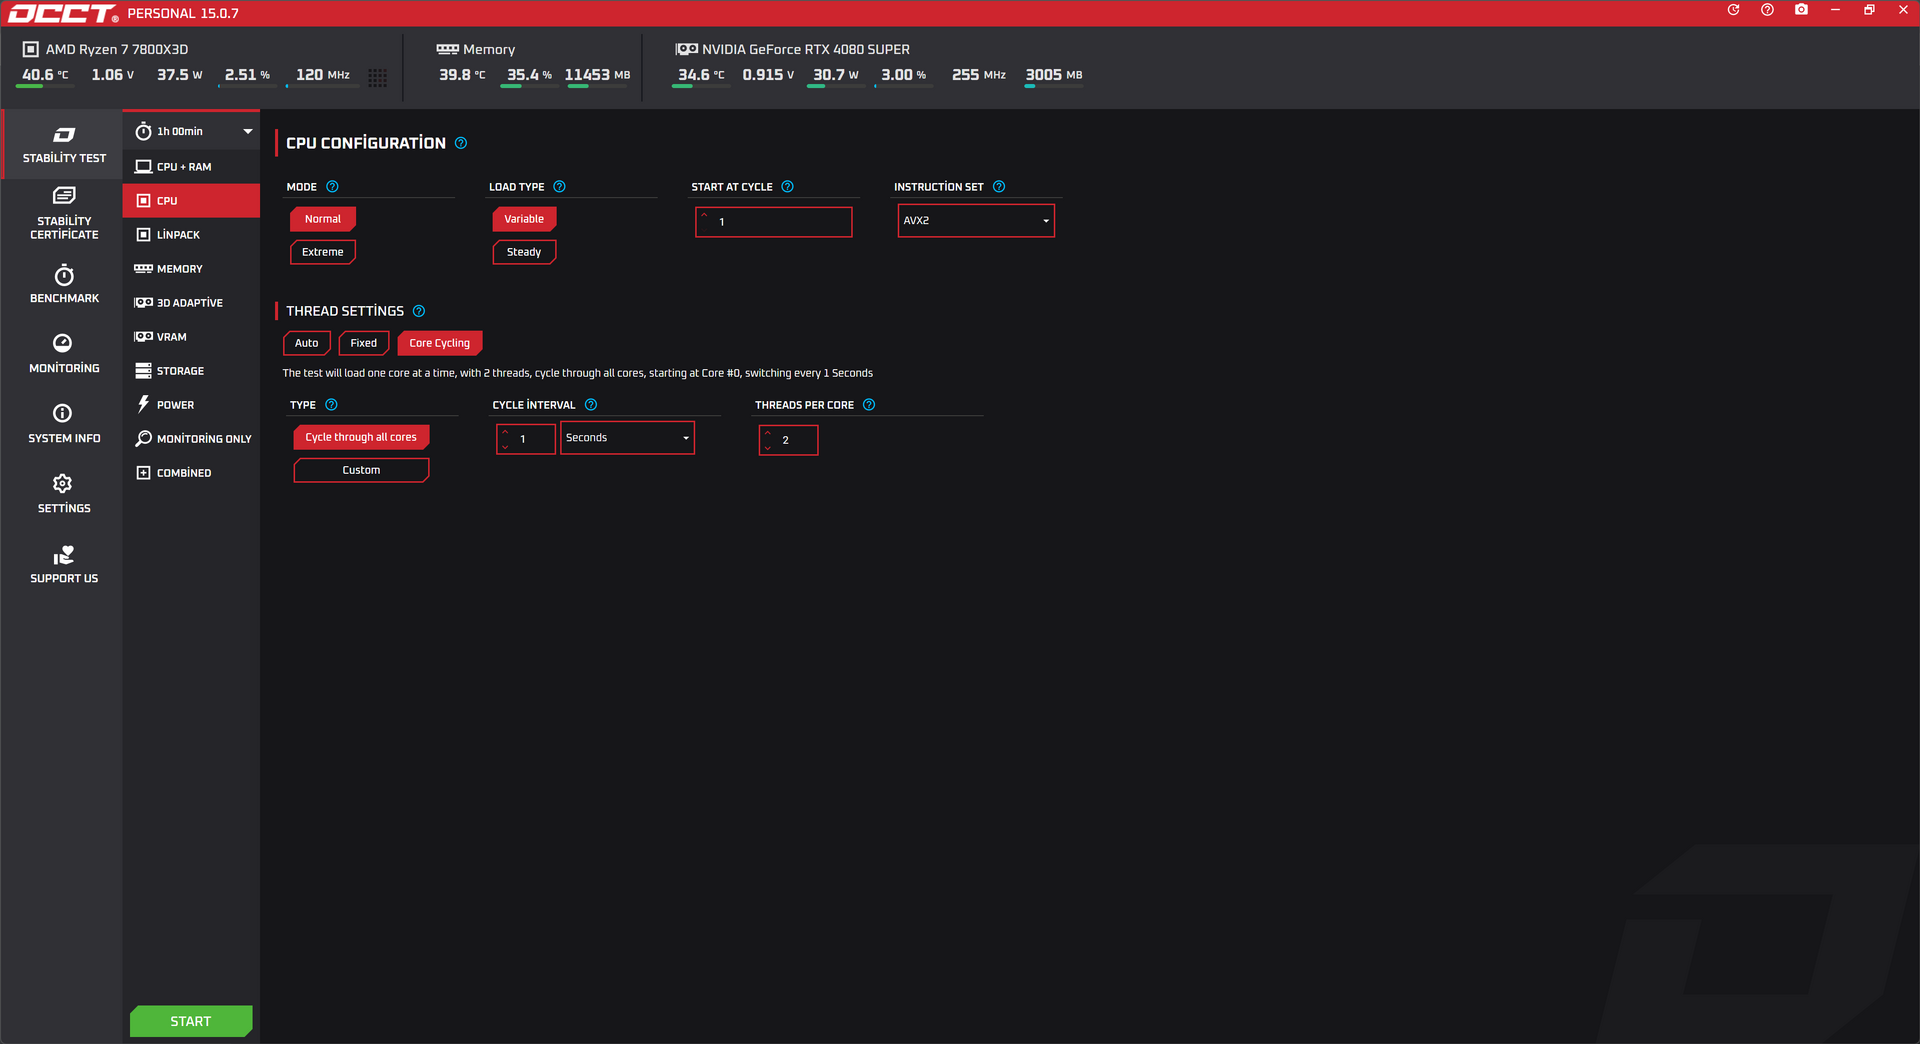Click the CPU temperature 40.6 °C reading
The image size is (1920, 1044).
[46, 75]
